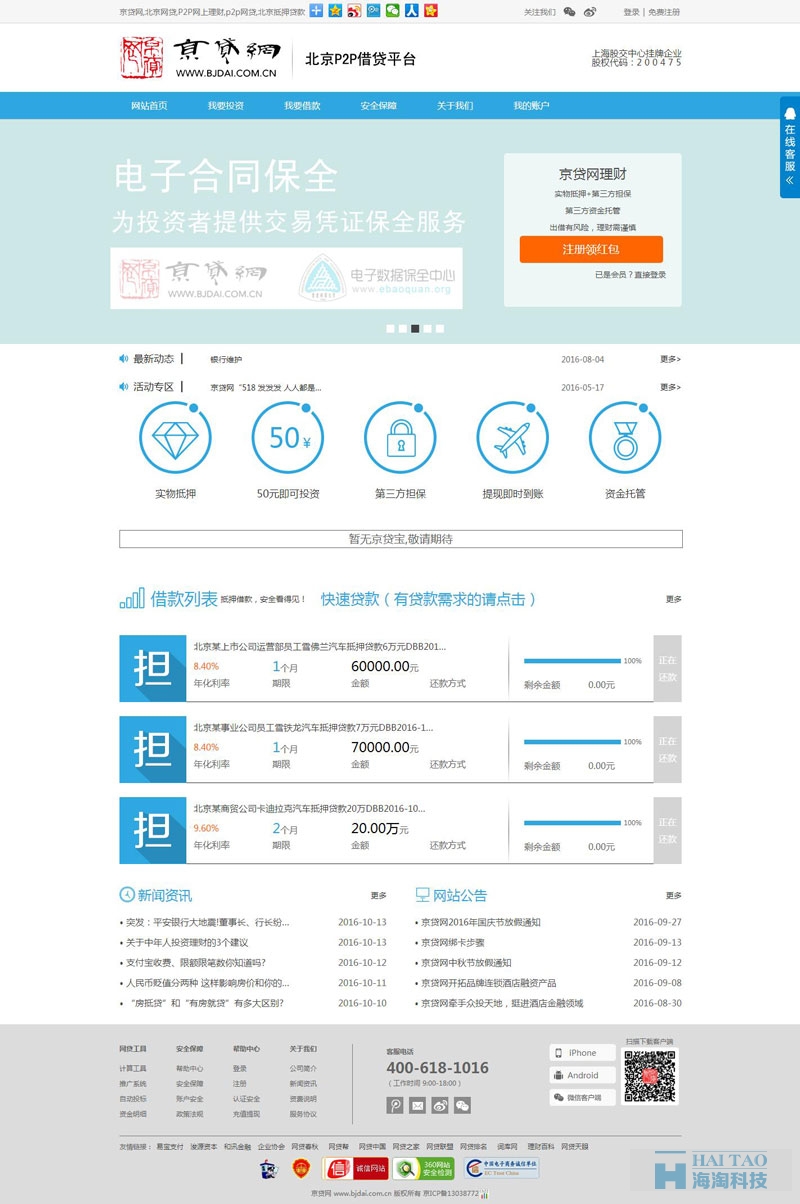Open the news item 突发：平安银行大地震
The height and width of the screenshot is (1204, 800).
pyautogui.click(x=207, y=922)
